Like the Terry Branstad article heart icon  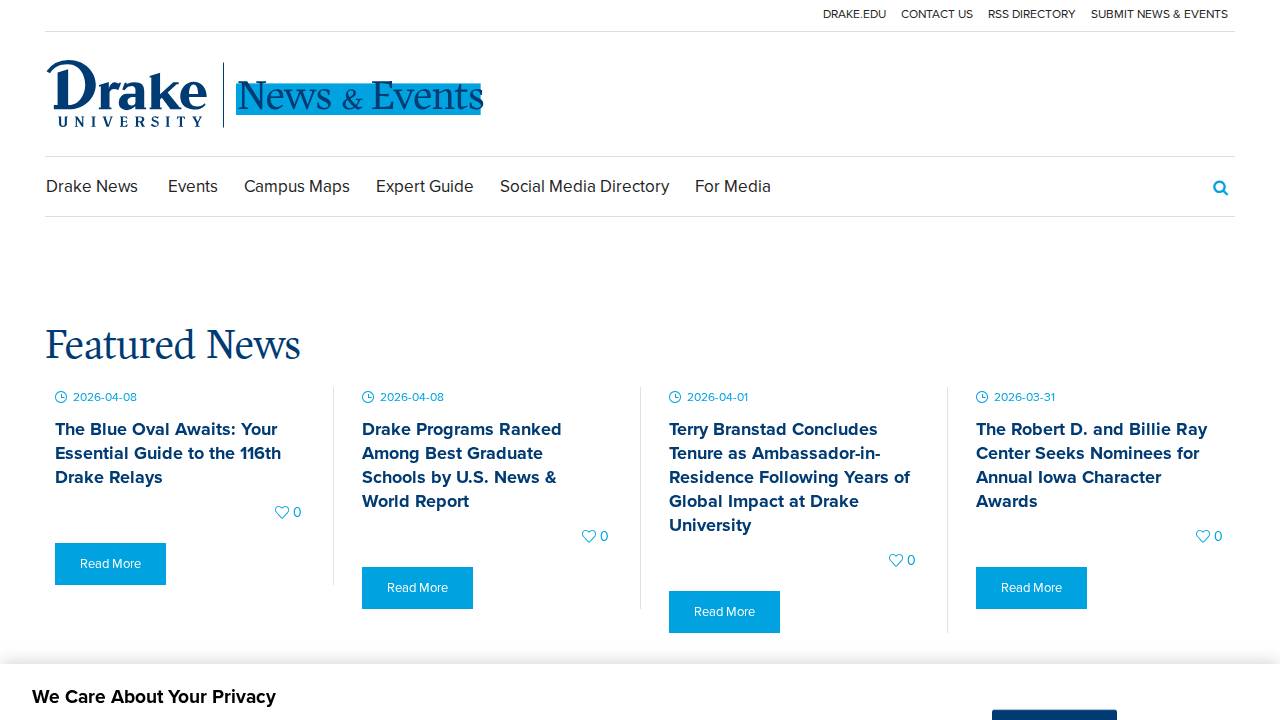895,560
